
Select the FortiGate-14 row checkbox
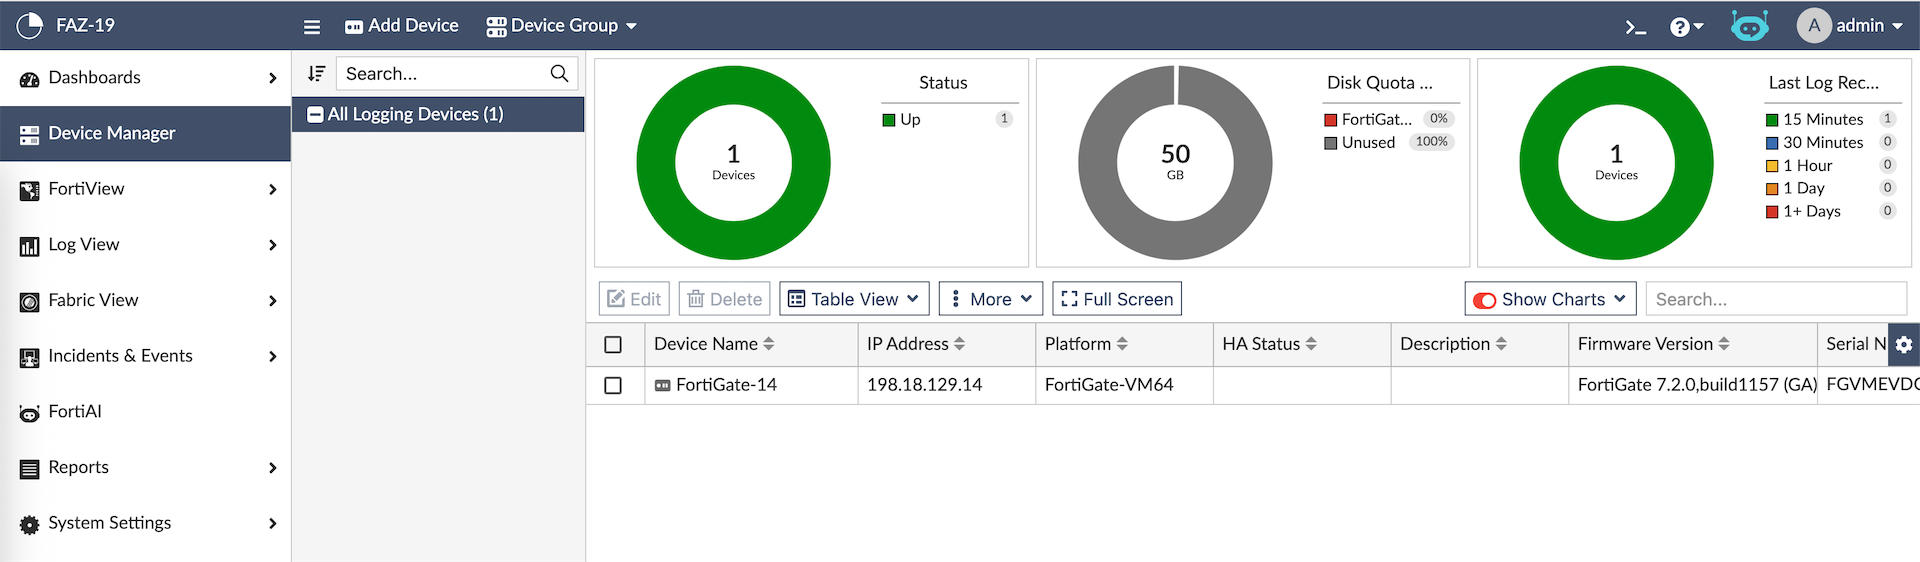coord(613,385)
